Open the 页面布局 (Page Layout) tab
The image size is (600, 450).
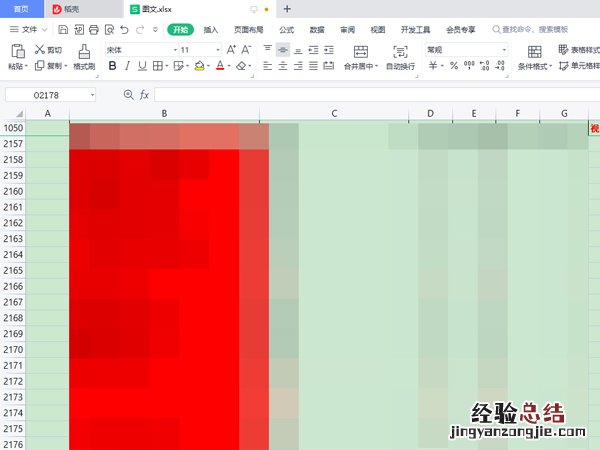pos(249,30)
